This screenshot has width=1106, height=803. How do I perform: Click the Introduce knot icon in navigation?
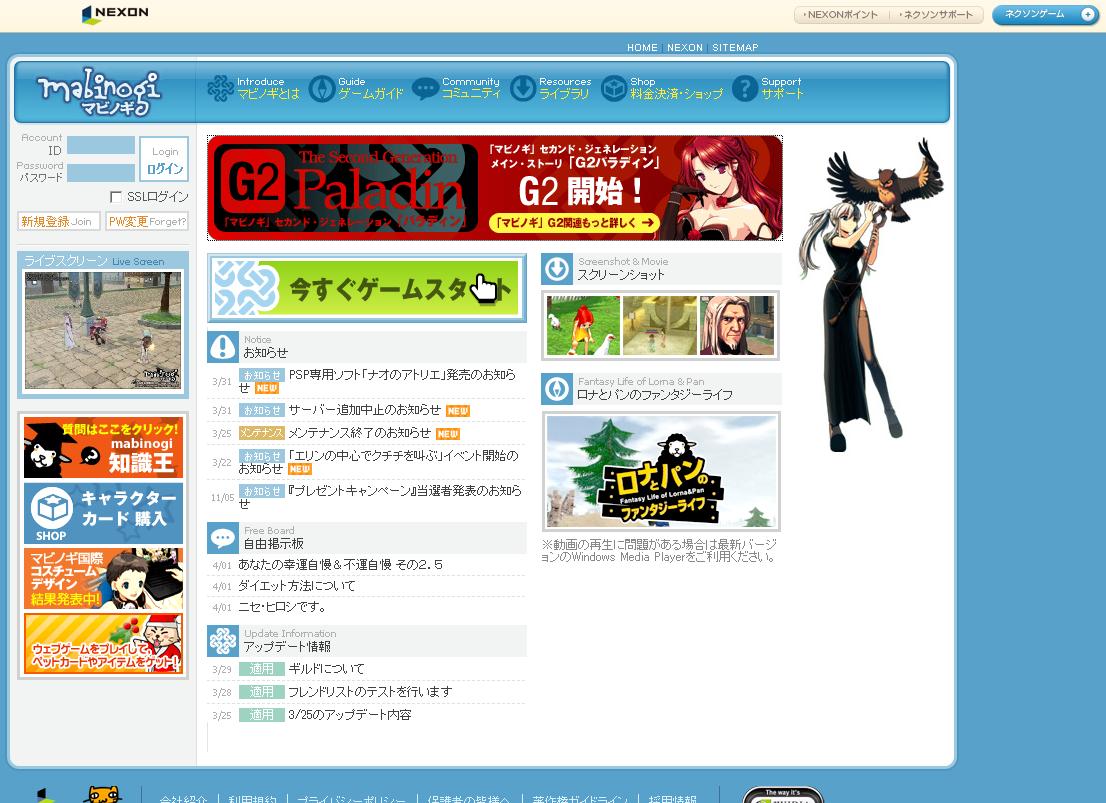pos(220,89)
